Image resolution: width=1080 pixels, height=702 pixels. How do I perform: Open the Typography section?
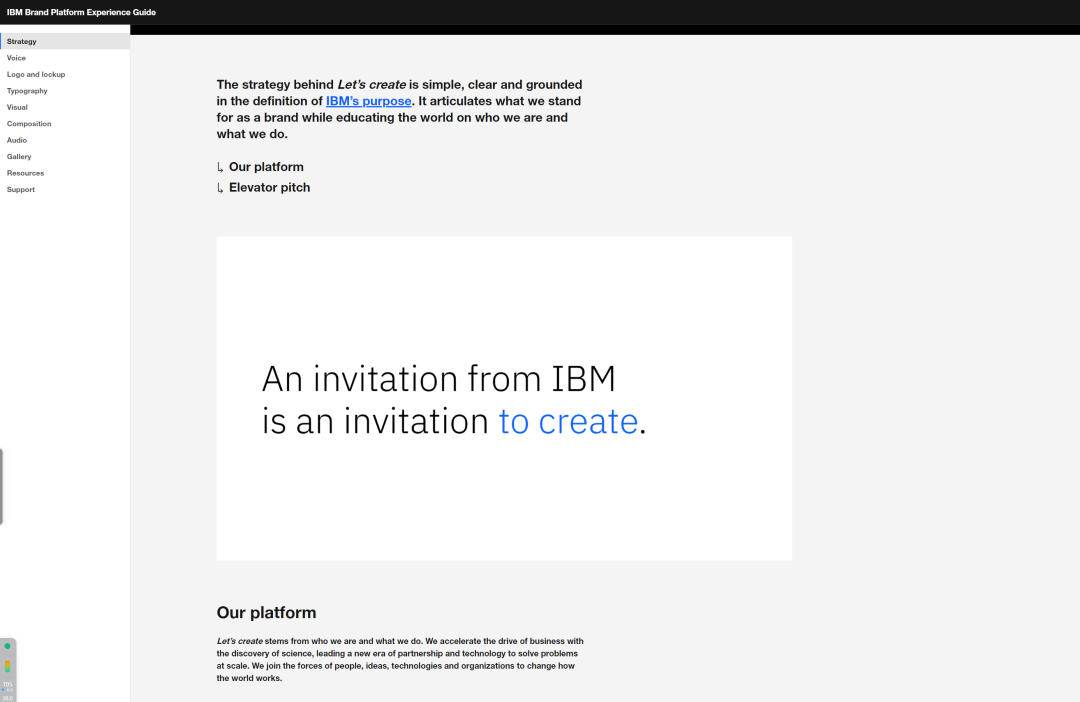click(65, 91)
